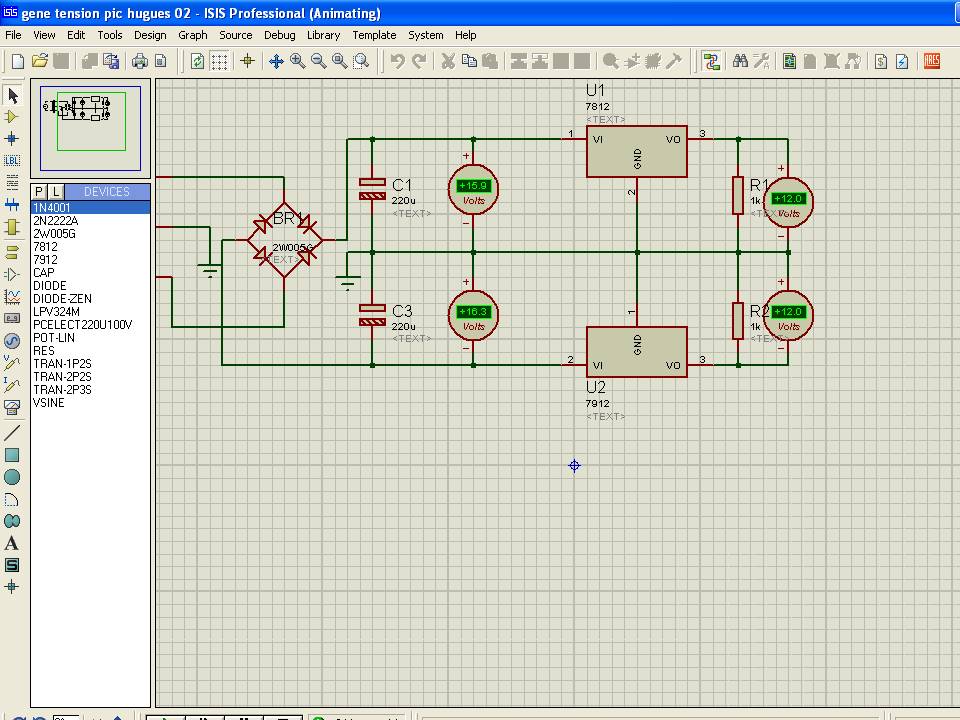
Task: Click the P pick devices button
Action: point(39,191)
